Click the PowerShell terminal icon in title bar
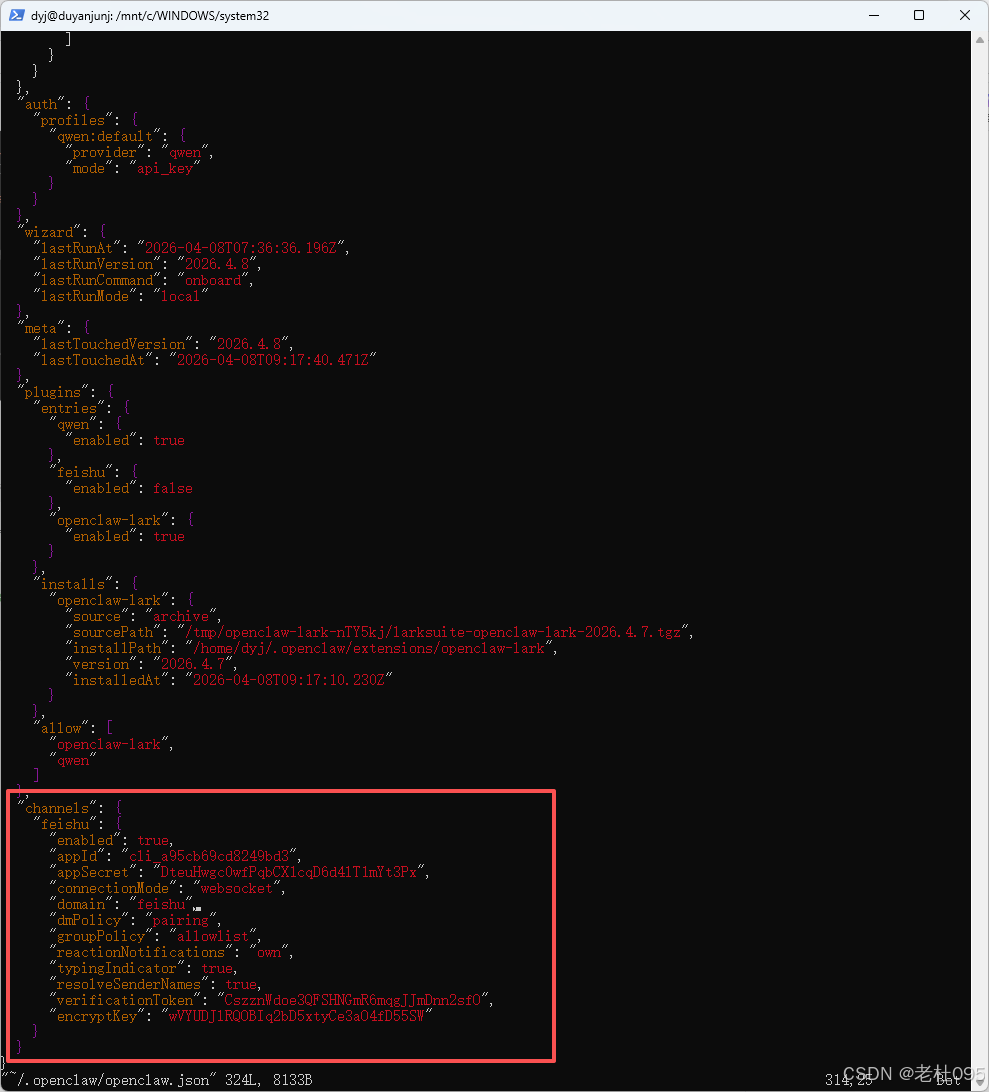This screenshot has width=989, height=1092. pos(17,15)
